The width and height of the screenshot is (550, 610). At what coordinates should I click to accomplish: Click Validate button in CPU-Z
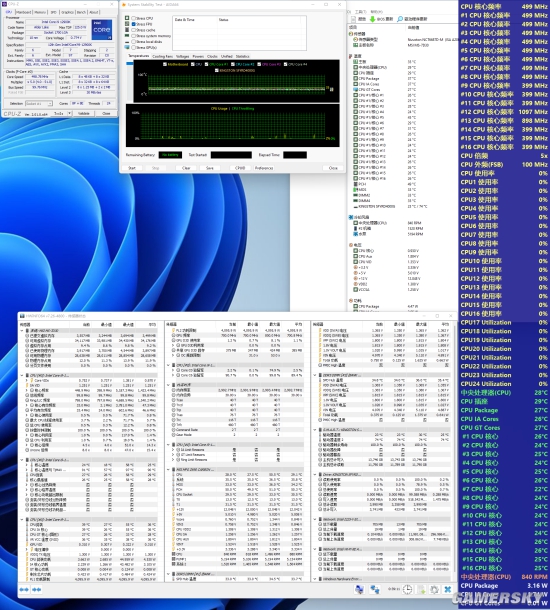coord(84,113)
